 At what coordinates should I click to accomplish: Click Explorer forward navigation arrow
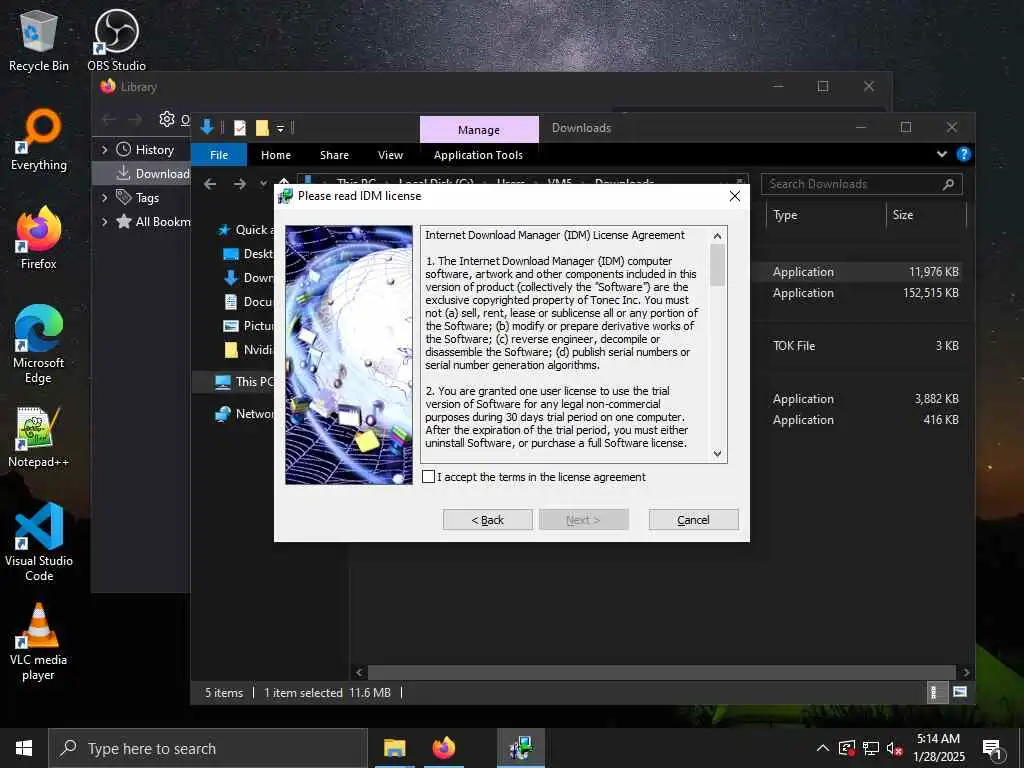click(x=240, y=184)
